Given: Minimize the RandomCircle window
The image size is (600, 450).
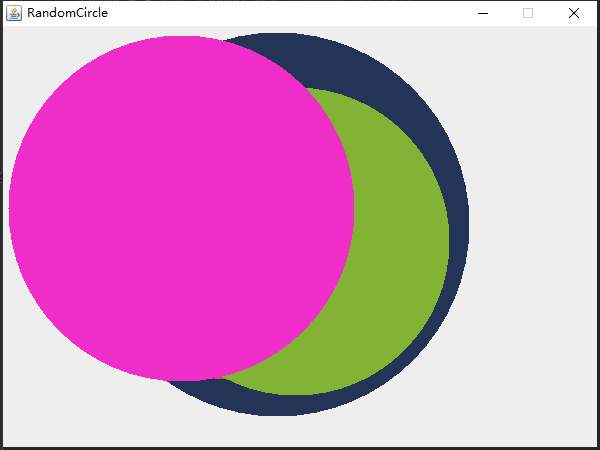Looking at the screenshot, I should coord(483,13).
